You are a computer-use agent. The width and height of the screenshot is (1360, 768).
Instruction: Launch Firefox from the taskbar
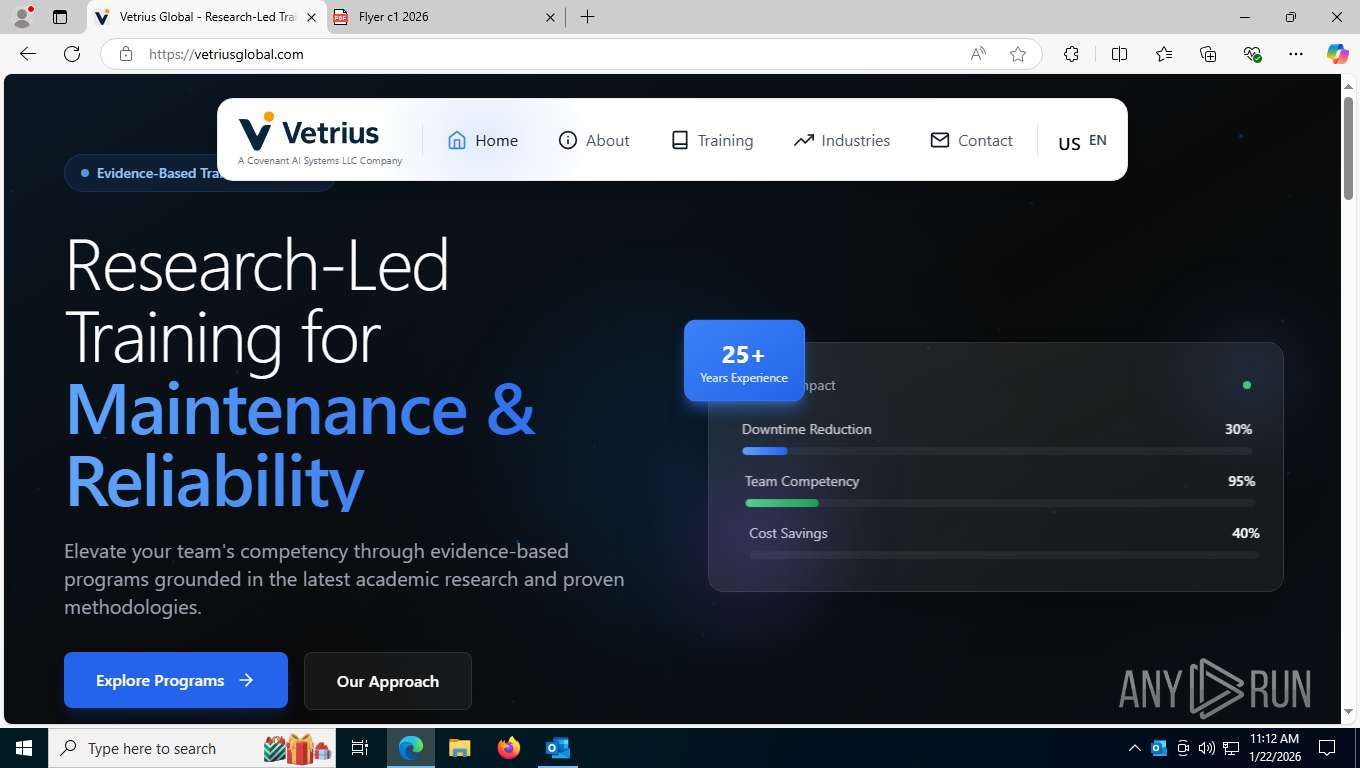[509, 748]
